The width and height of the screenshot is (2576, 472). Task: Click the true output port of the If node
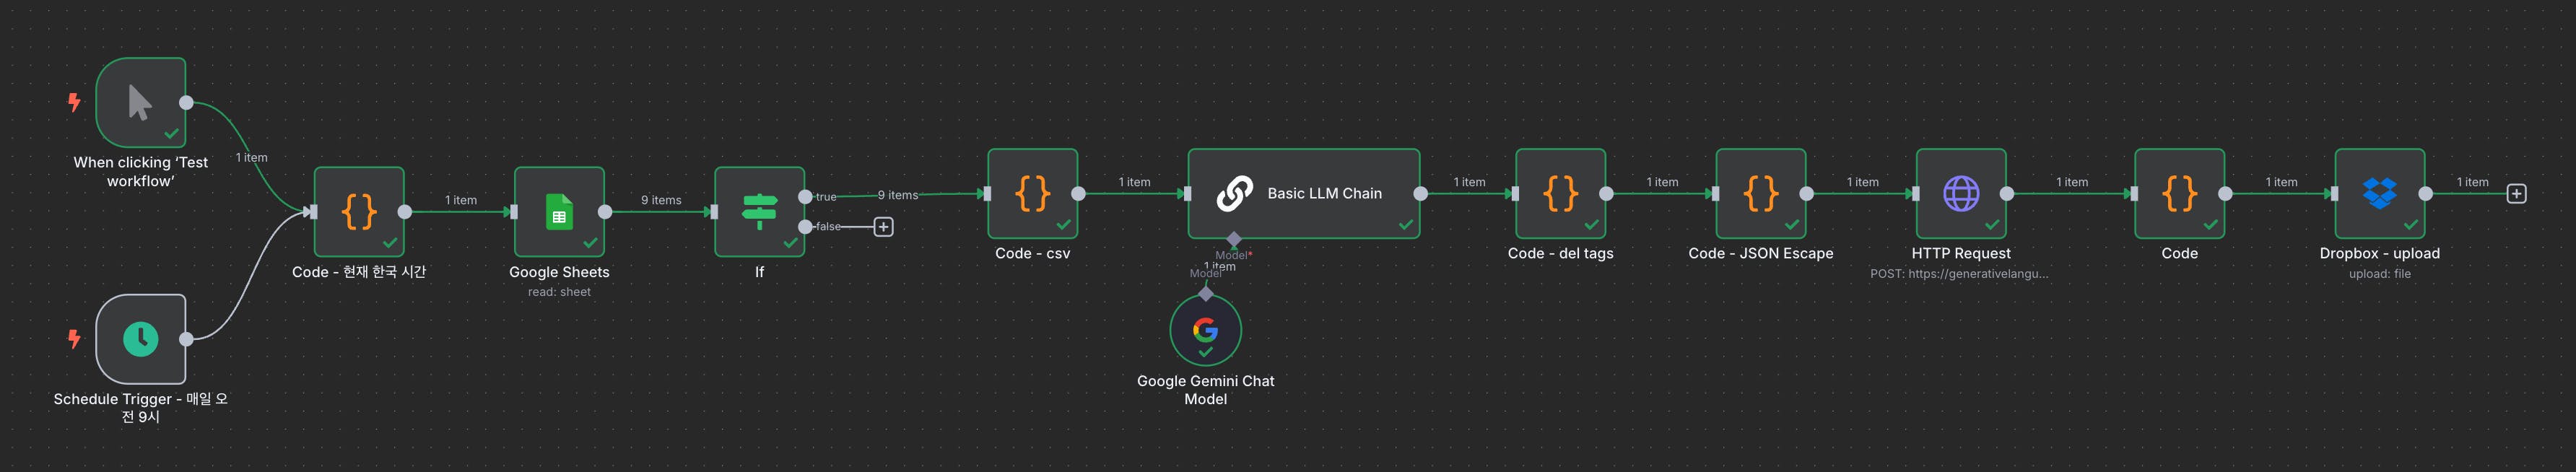click(805, 197)
